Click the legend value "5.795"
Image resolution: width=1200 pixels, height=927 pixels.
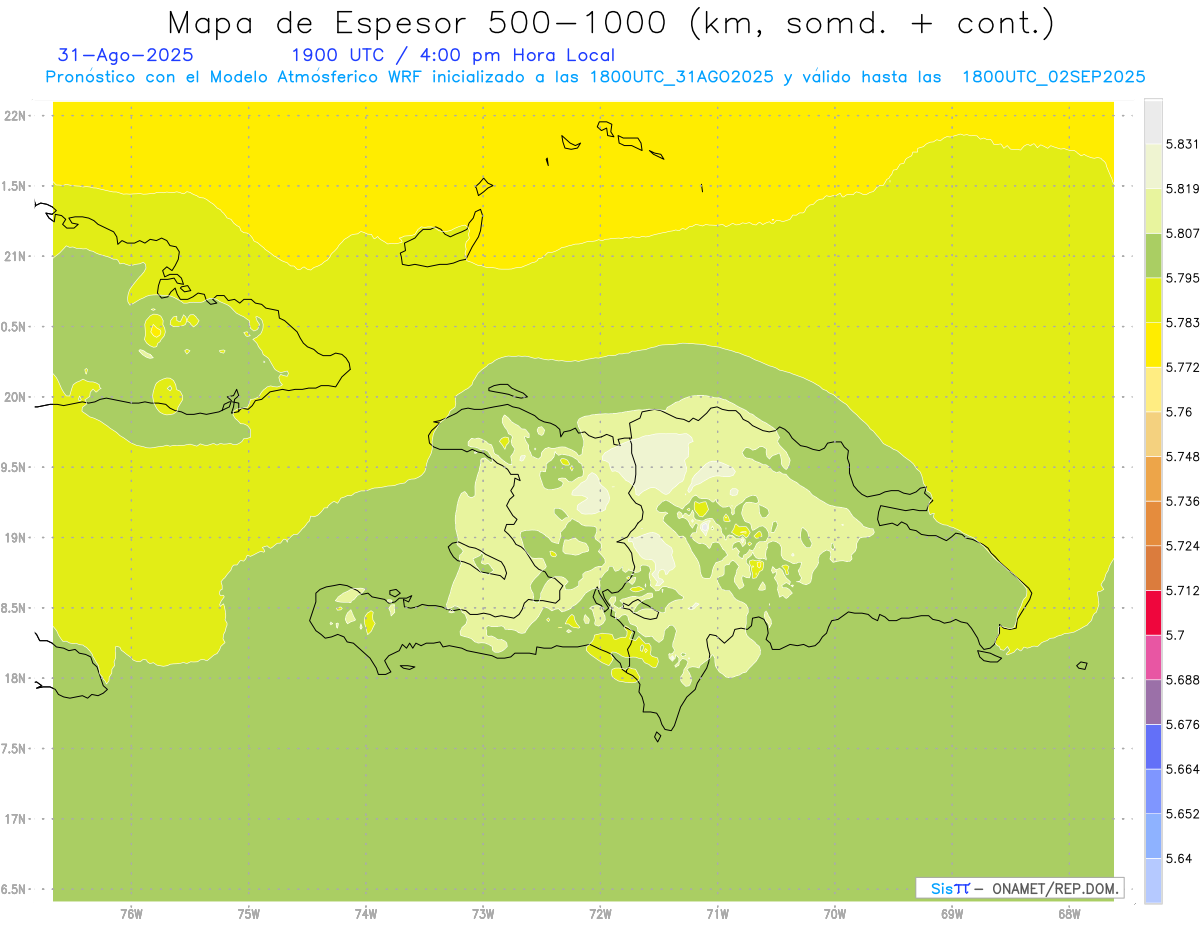tap(1182, 277)
